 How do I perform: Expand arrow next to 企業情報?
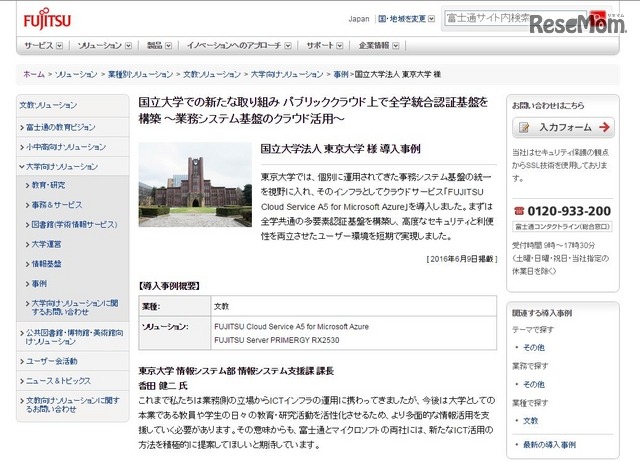[396, 46]
